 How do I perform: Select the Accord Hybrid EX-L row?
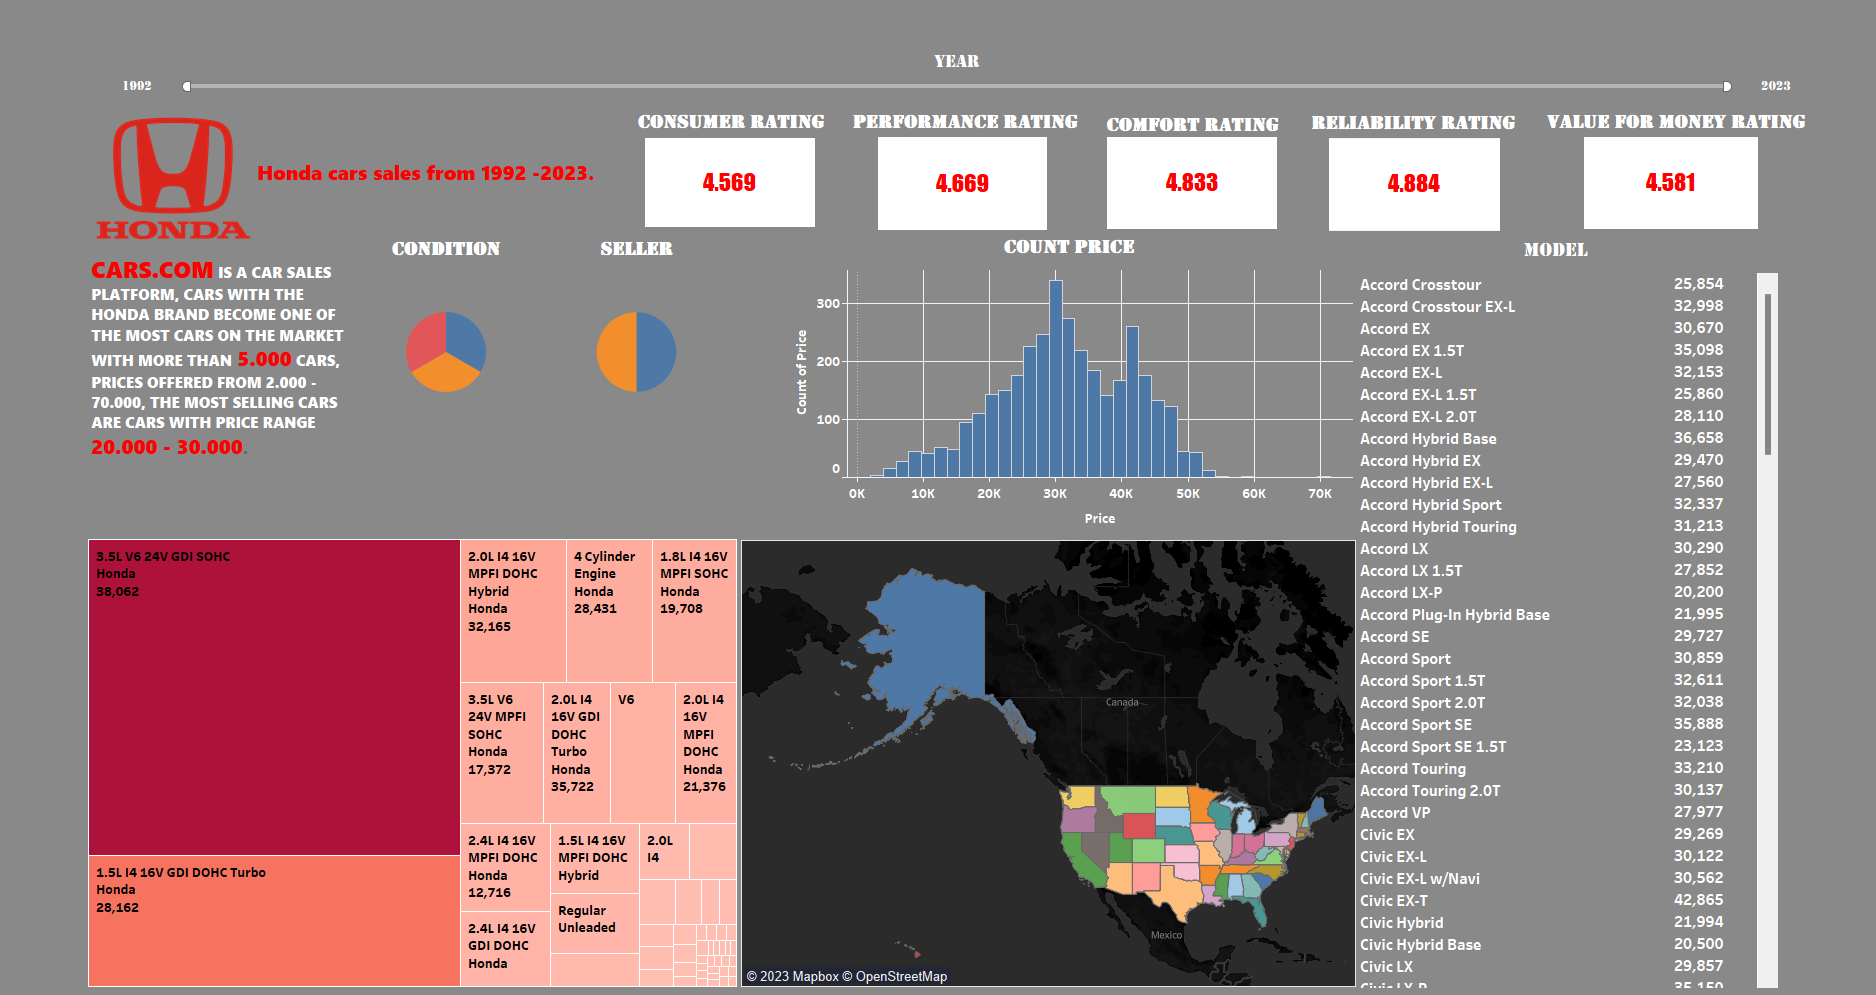[x=1541, y=483]
